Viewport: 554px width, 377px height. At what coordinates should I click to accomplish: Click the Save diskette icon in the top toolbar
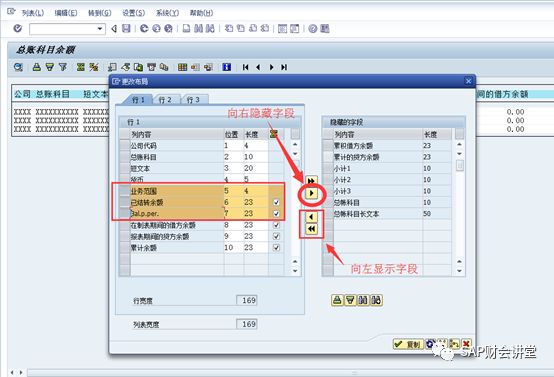pos(126,28)
